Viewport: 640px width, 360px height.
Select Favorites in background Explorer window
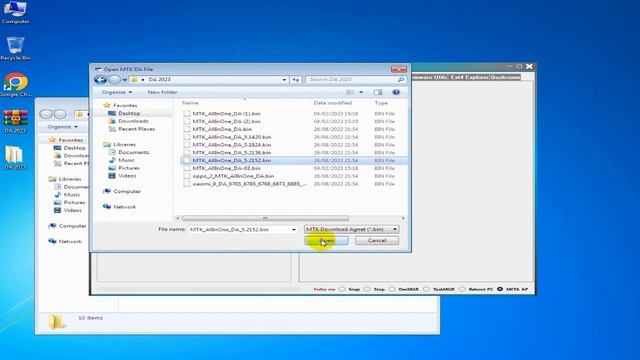[66, 140]
